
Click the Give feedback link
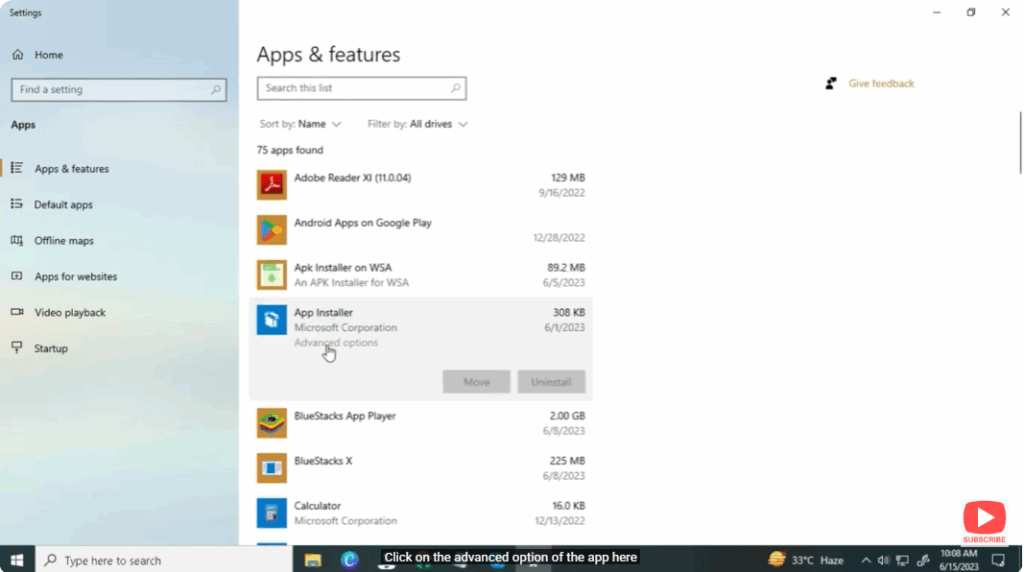tap(880, 84)
